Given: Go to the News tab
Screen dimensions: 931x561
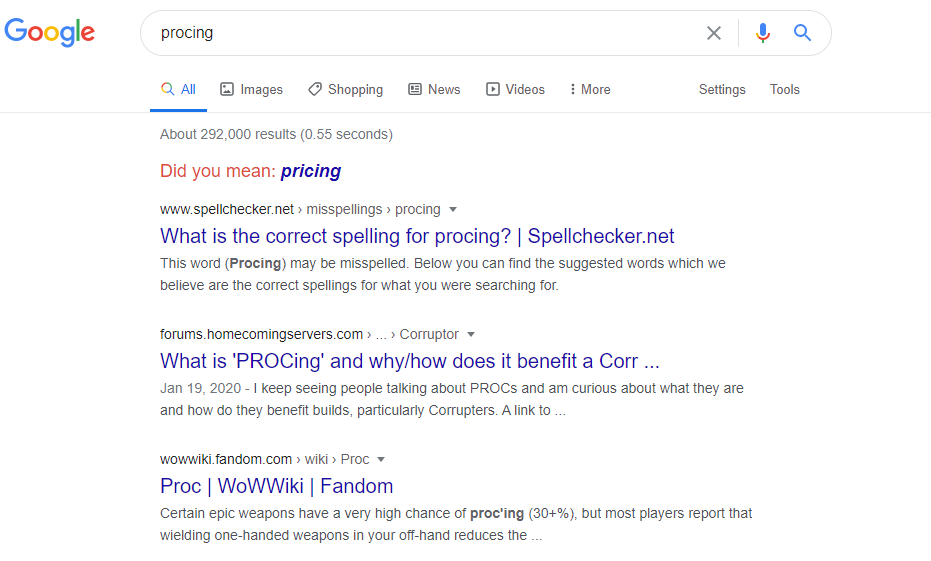Looking at the screenshot, I should (434, 90).
